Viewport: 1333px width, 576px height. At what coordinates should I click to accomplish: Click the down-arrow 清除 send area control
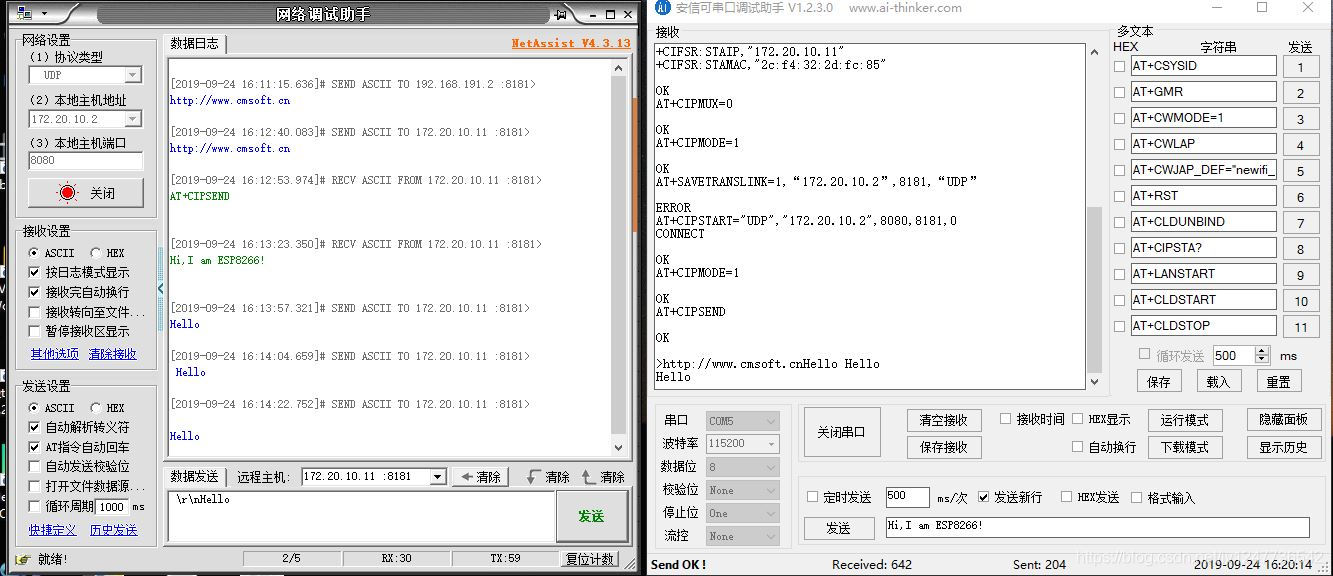click(x=547, y=477)
